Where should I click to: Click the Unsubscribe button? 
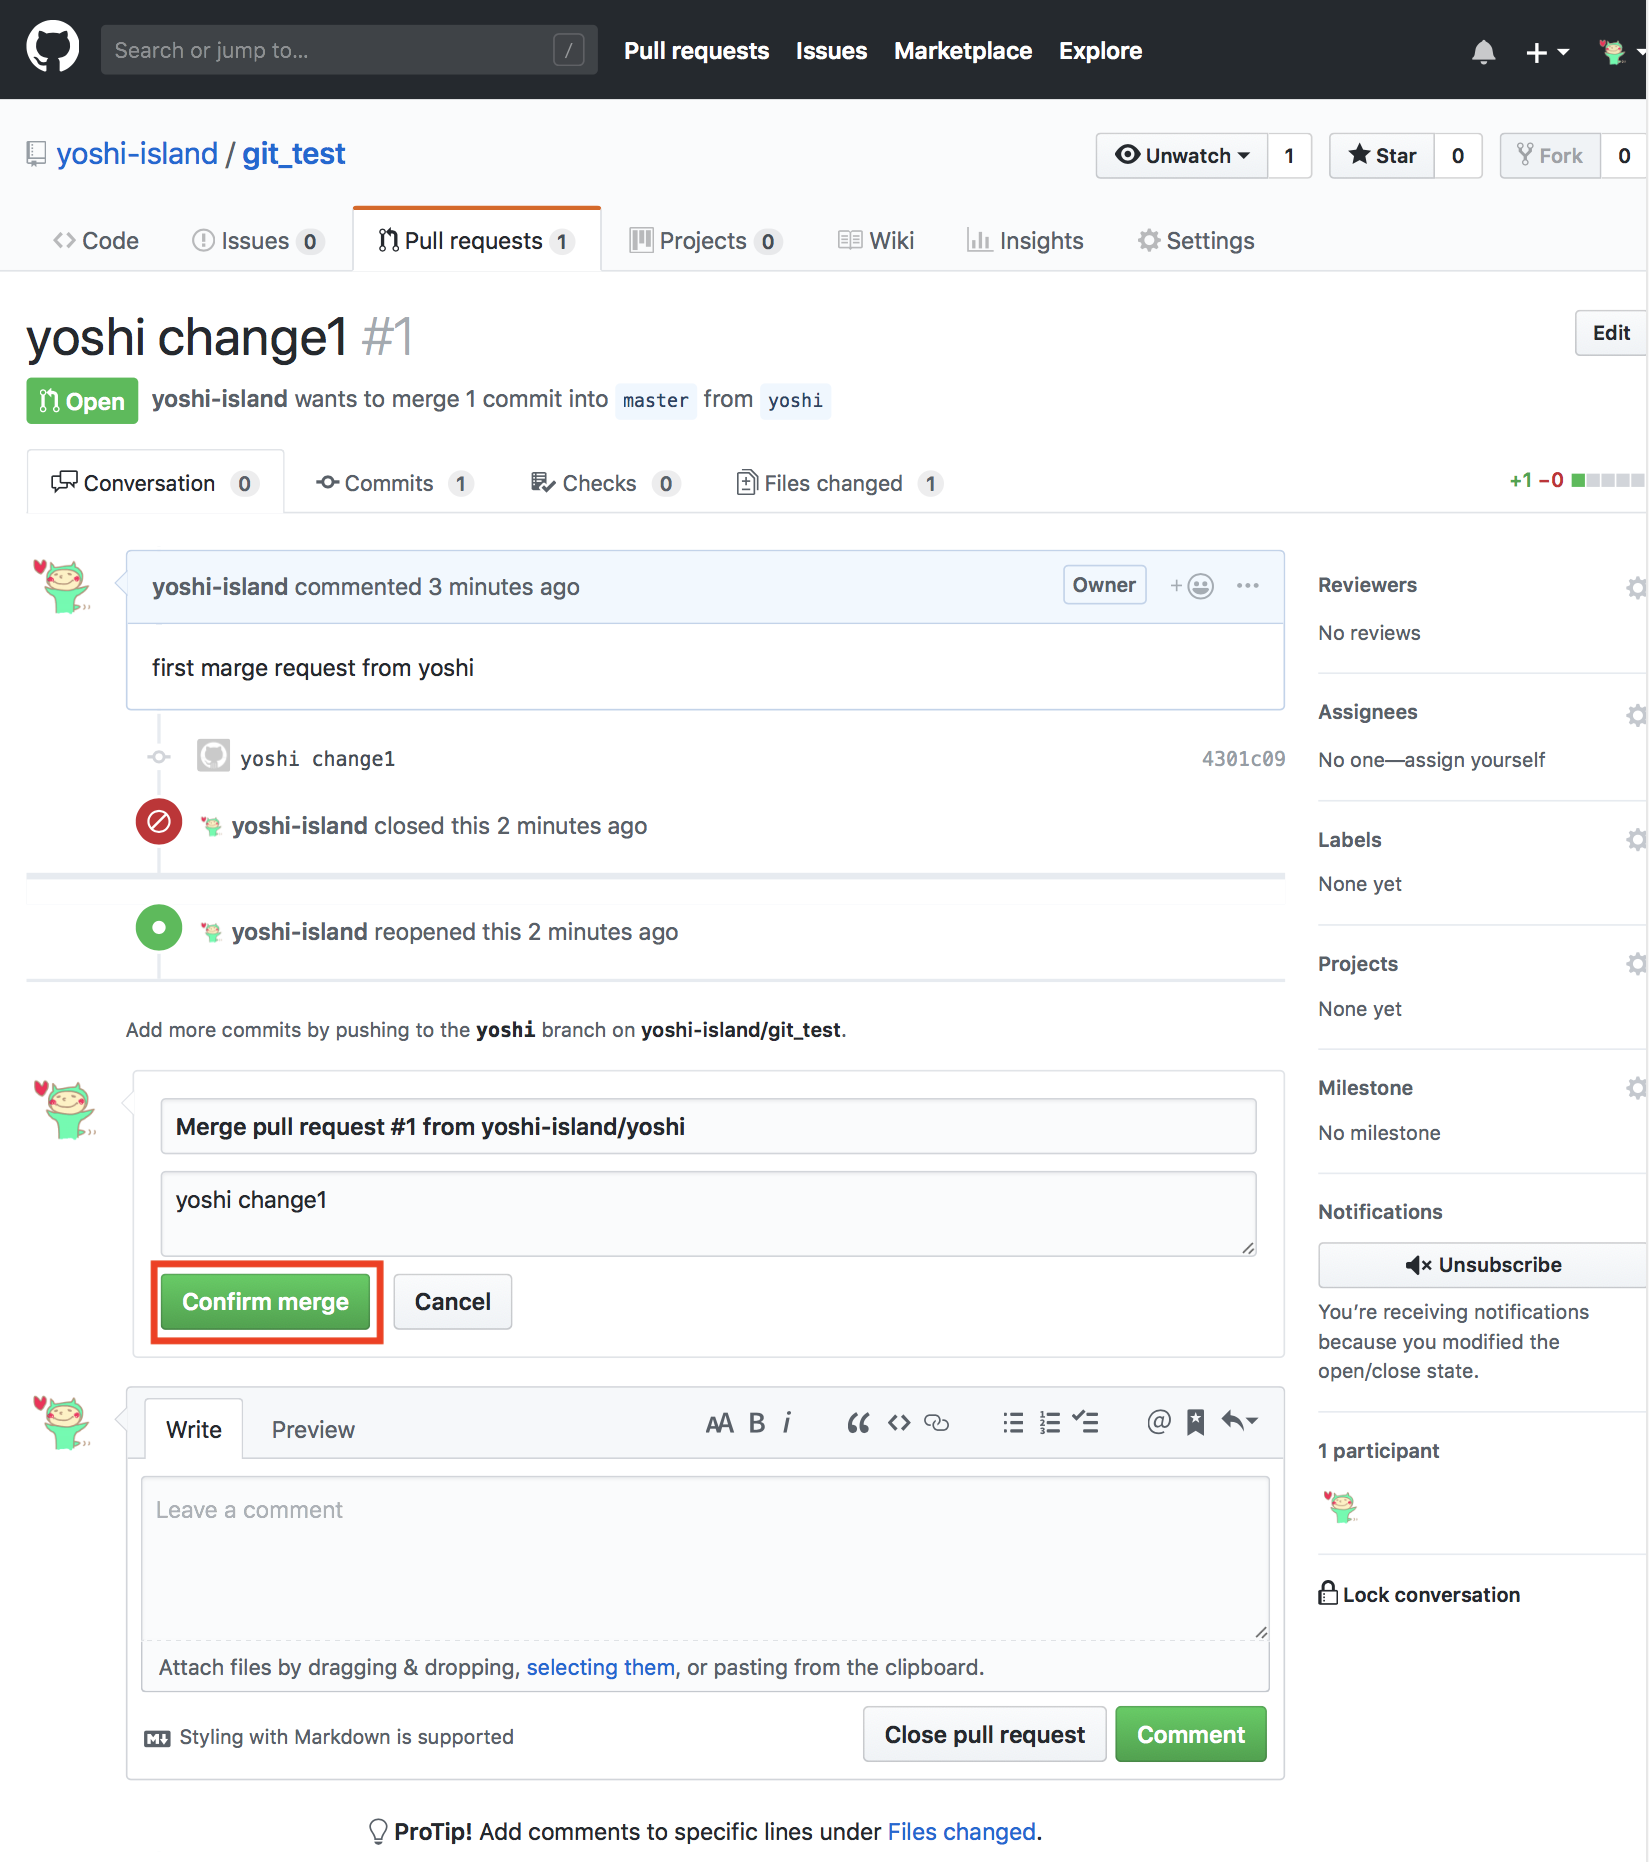[1483, 1265]
